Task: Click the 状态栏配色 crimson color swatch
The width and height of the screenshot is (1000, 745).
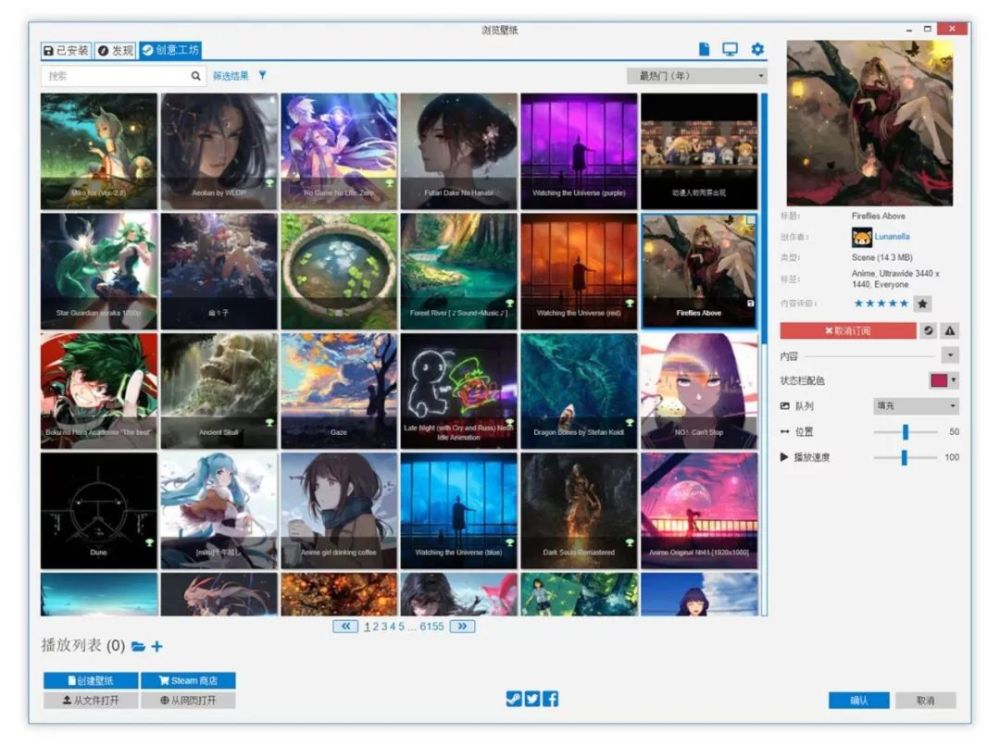Action: tap(939, 380)
